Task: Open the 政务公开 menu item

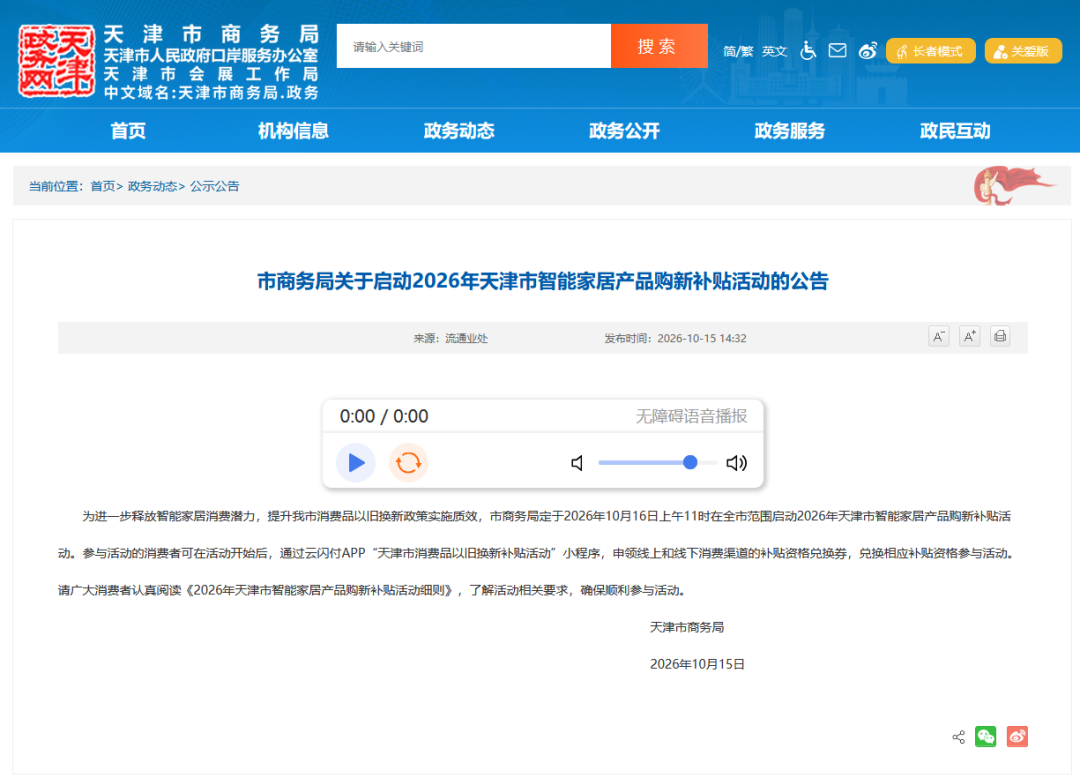Action: [625, 131]
